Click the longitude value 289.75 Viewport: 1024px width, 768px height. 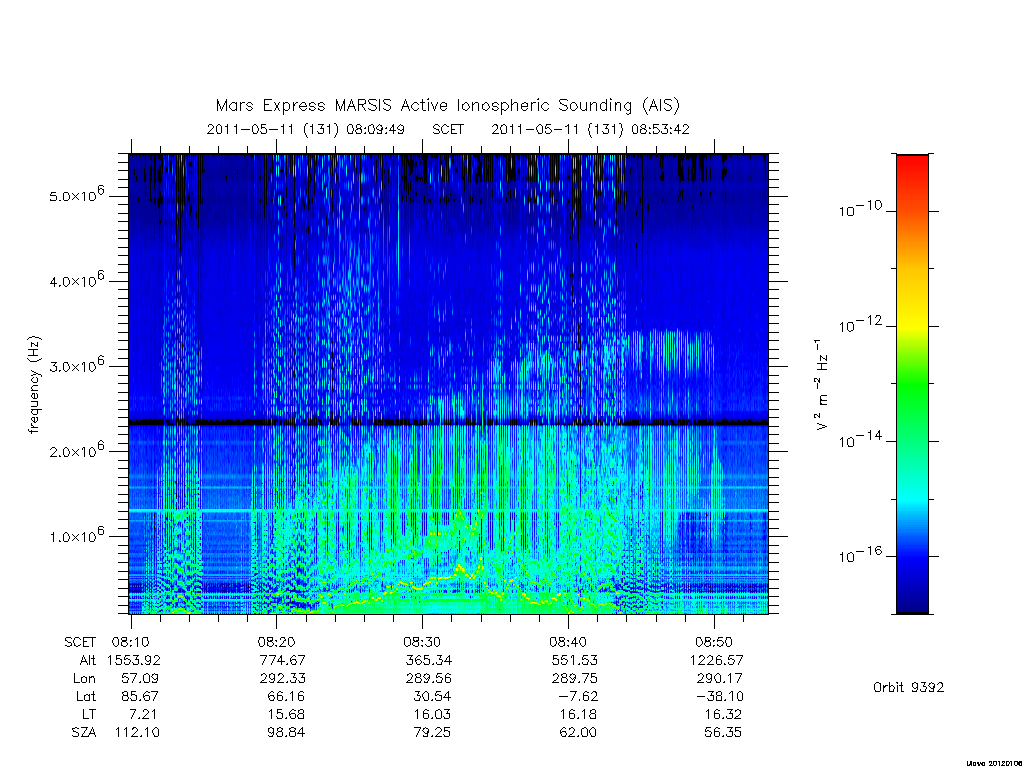click(x=575, y=679)
